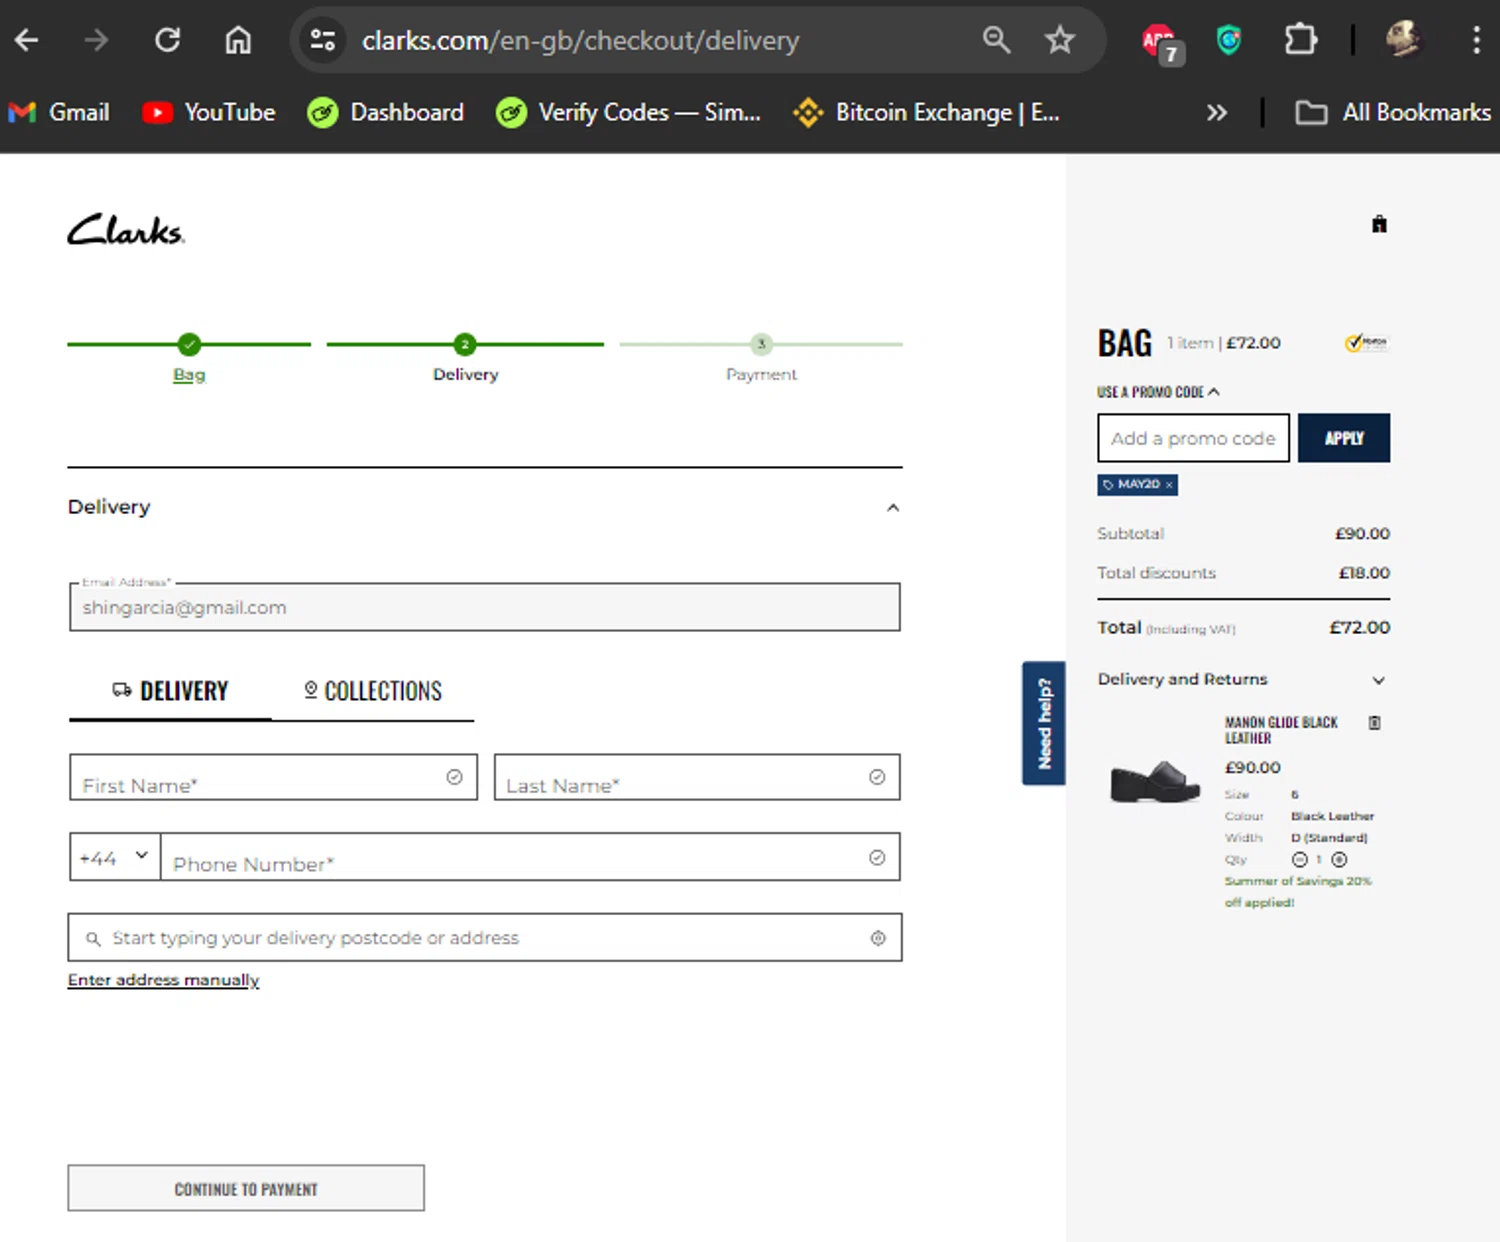Collapse the Use a Promo Code section
This screenshot has width=1500, height=1242.
click(x=1158, y=392)
